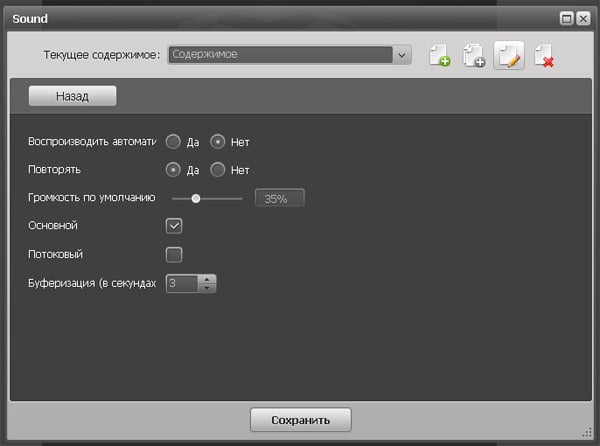The height and width of the screenshot is (446, 600).
Task: Click the default volume slider handle
Action: pyautogui.click(x=196, y=198)
